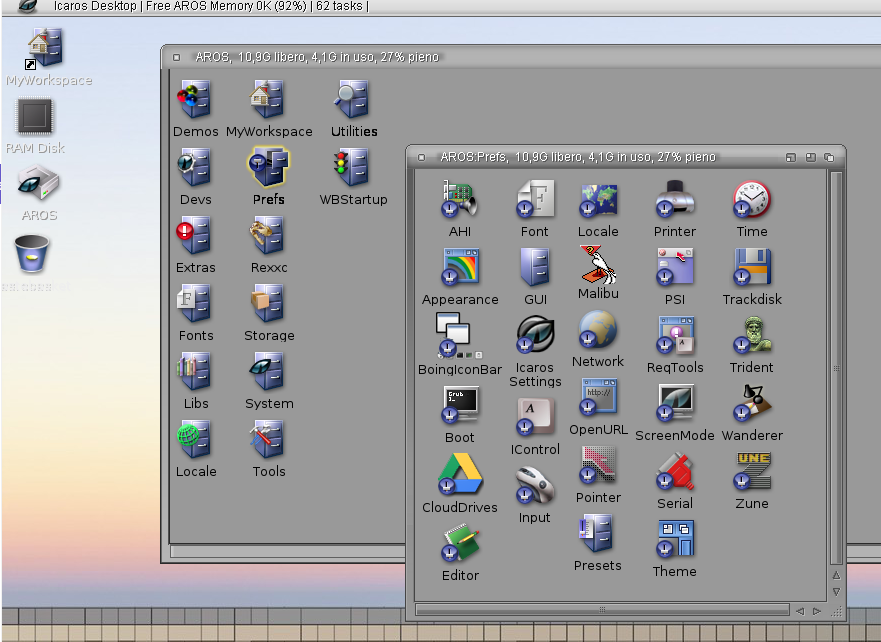
Task: Open the AHI audio preferences icon
Action: (460, 198)
